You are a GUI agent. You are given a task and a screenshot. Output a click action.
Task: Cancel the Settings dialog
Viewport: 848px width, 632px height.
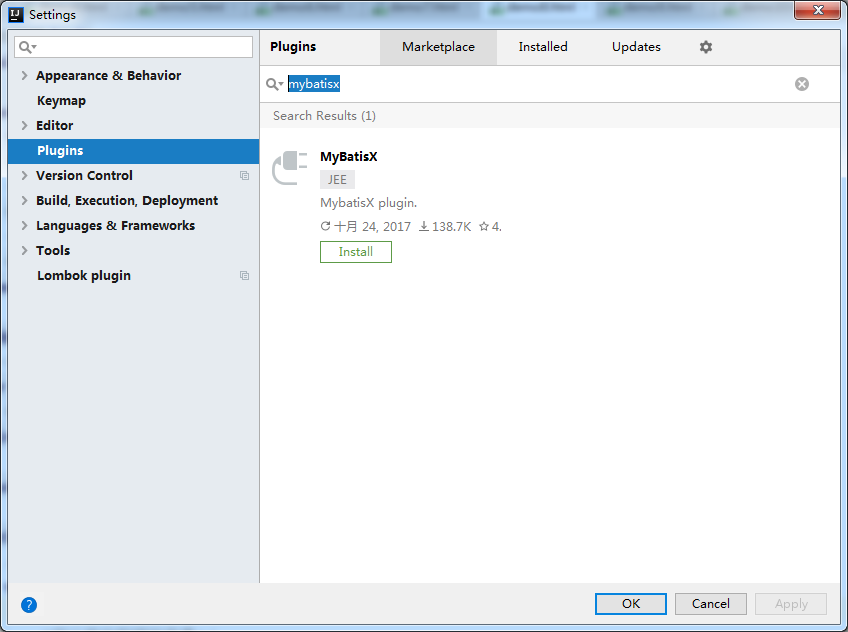[711, 604]
